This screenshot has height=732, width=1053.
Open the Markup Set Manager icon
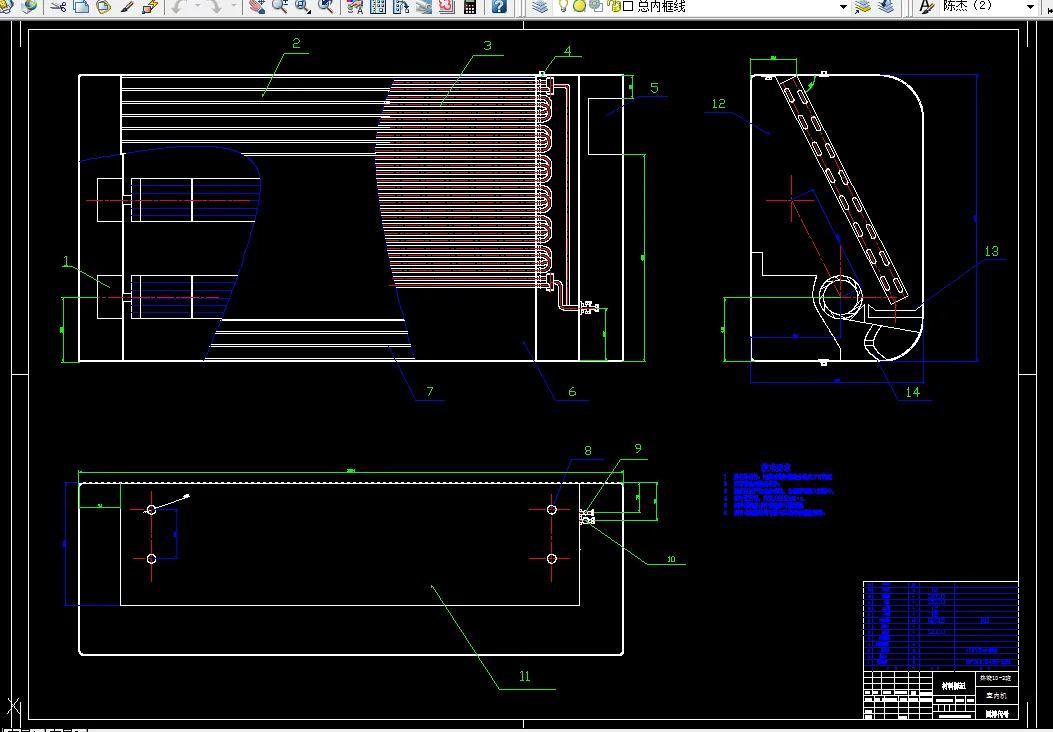(x=447, y=7)
